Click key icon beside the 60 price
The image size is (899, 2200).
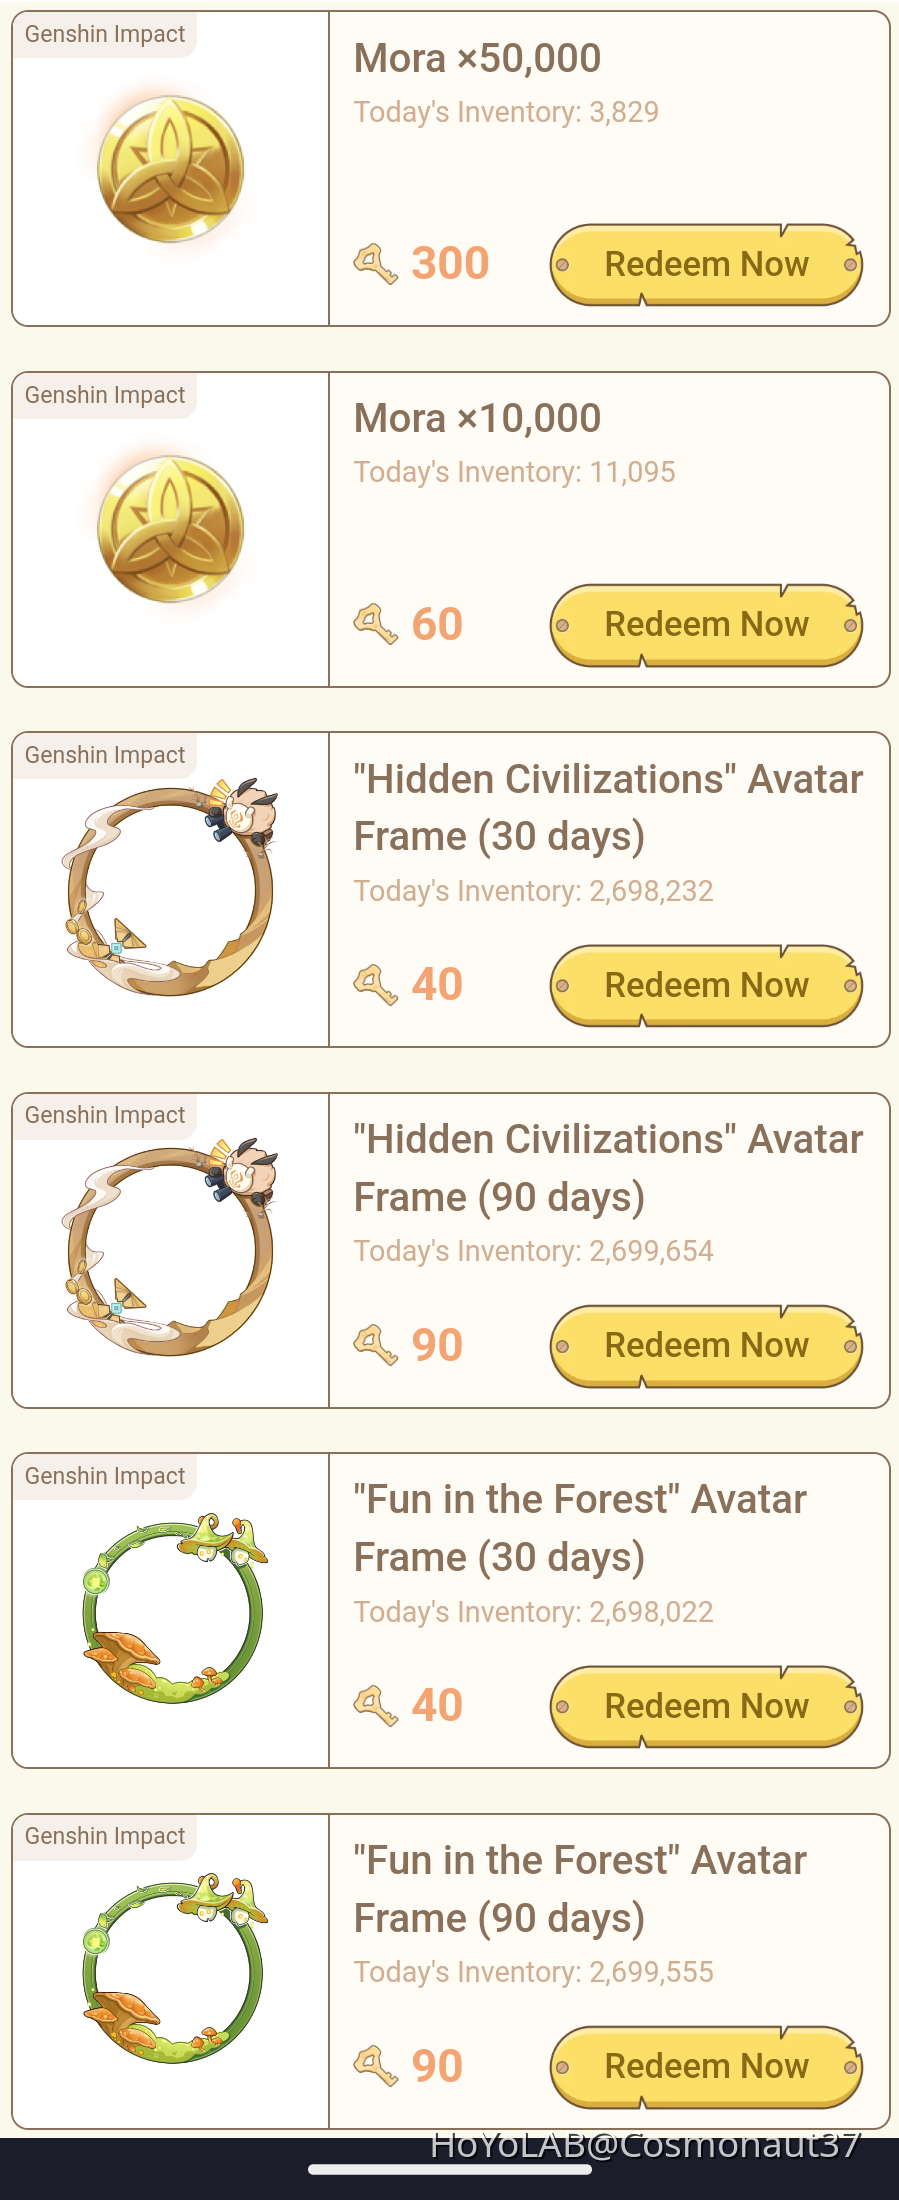coord(376,625)
